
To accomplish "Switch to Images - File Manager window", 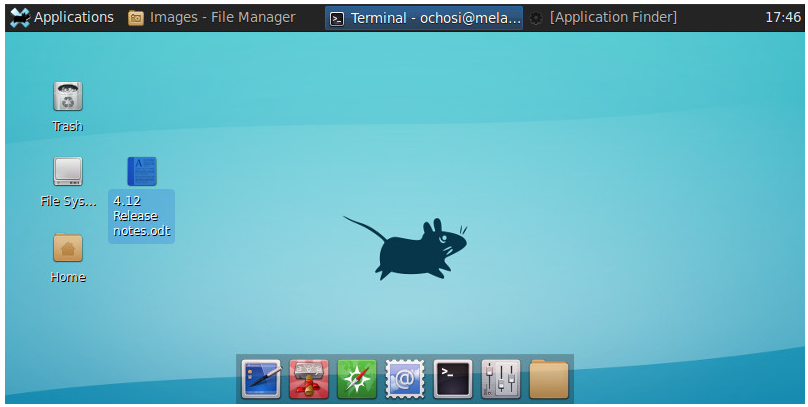I will [x=212, y=18].
